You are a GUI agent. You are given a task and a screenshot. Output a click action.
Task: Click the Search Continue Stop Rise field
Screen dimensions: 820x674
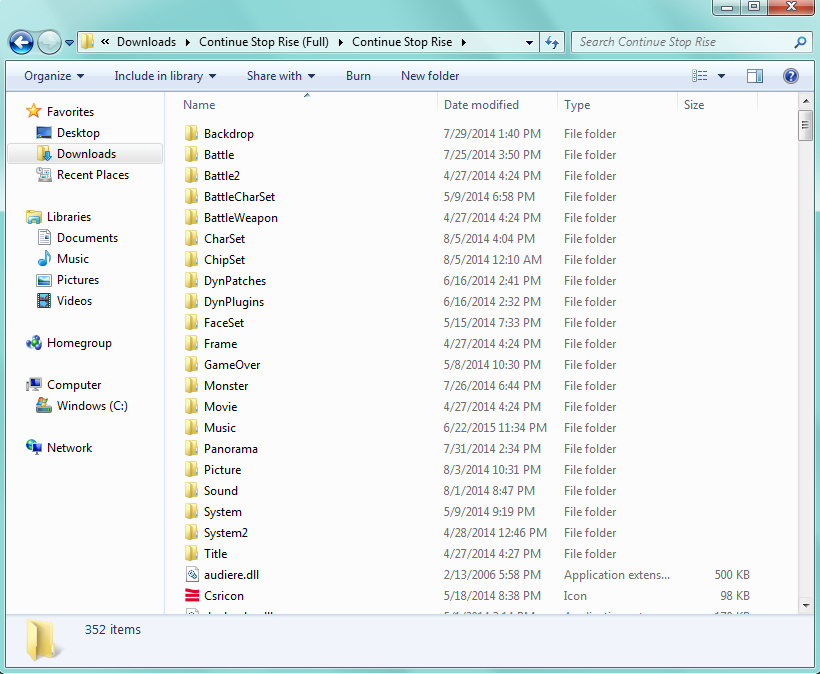682,42
